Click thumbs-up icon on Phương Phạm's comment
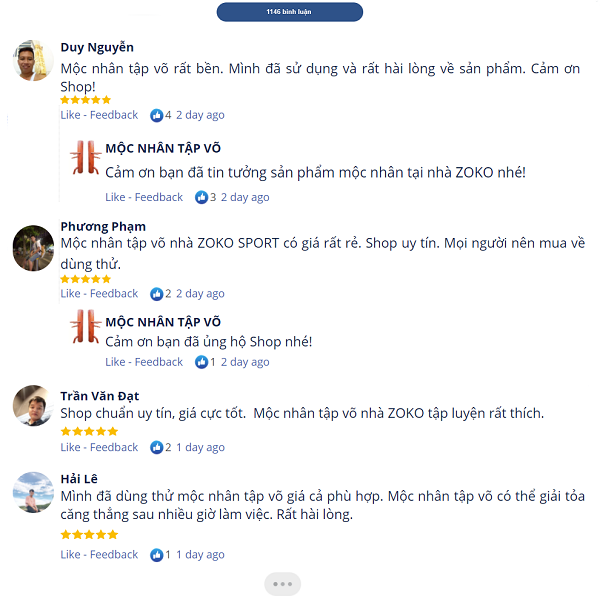 156,294
